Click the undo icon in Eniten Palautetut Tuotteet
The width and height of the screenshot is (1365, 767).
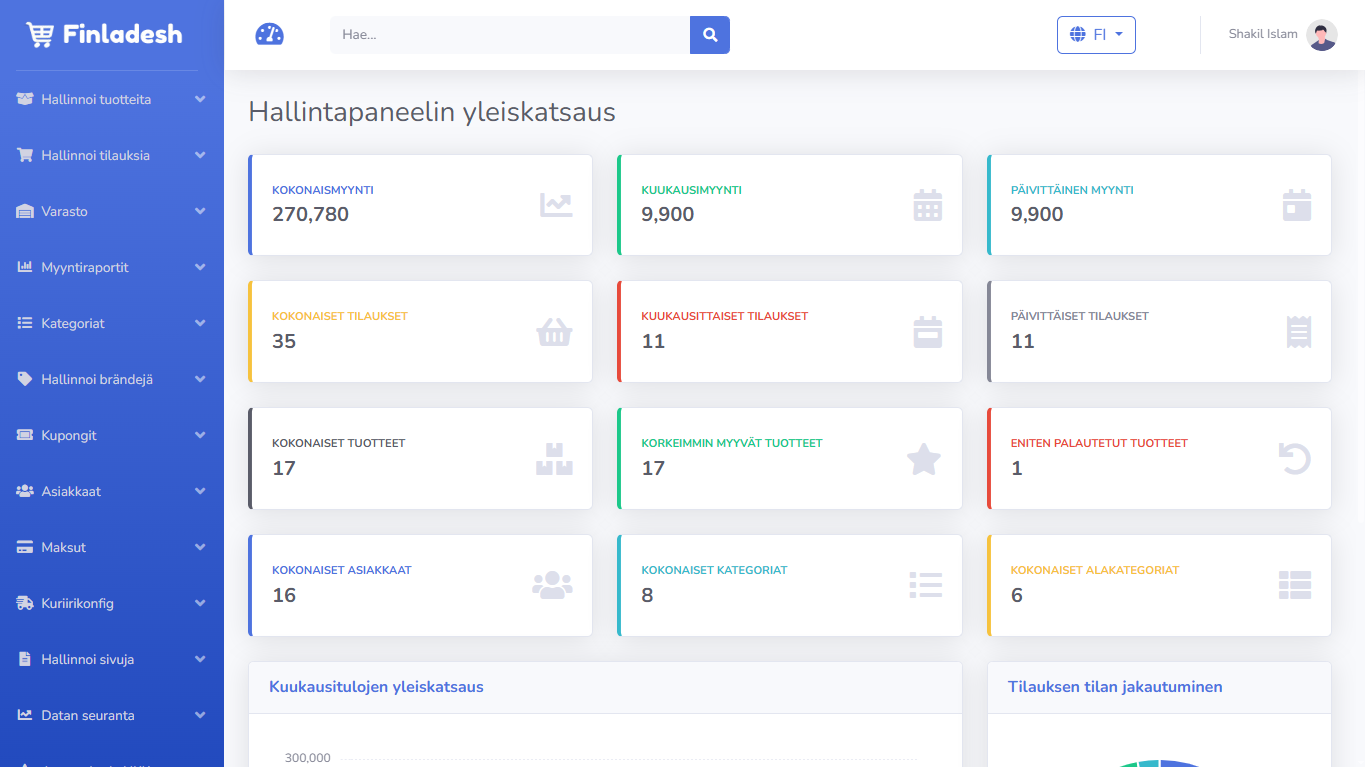coord(1295,459)
